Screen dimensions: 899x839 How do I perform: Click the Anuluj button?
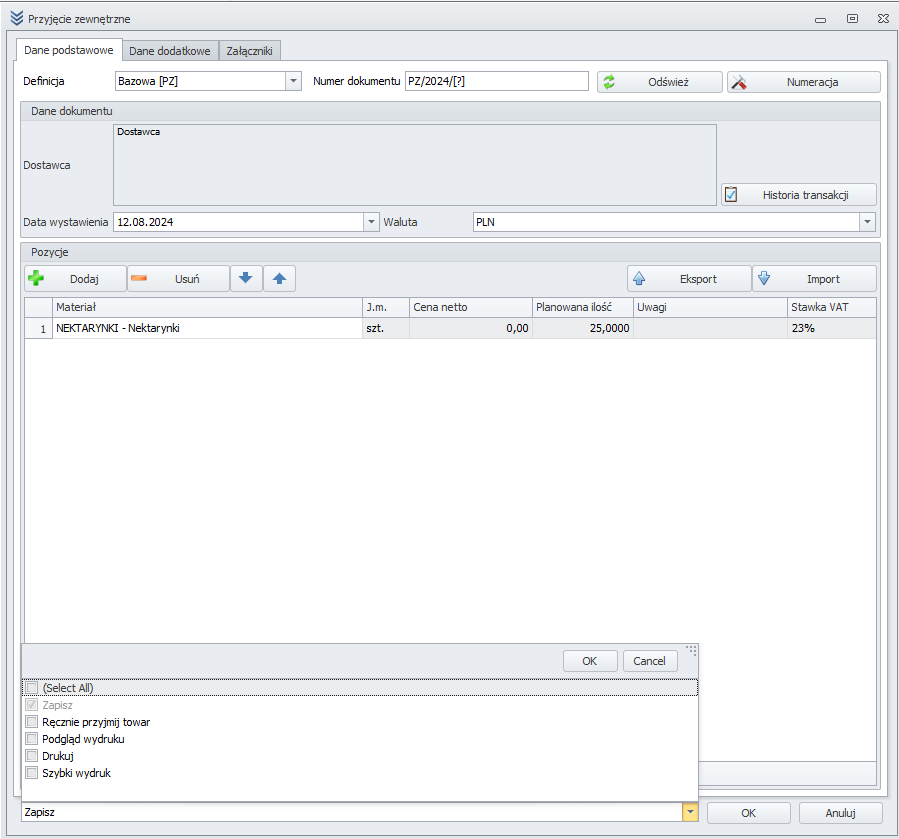[x=840, y=813]
